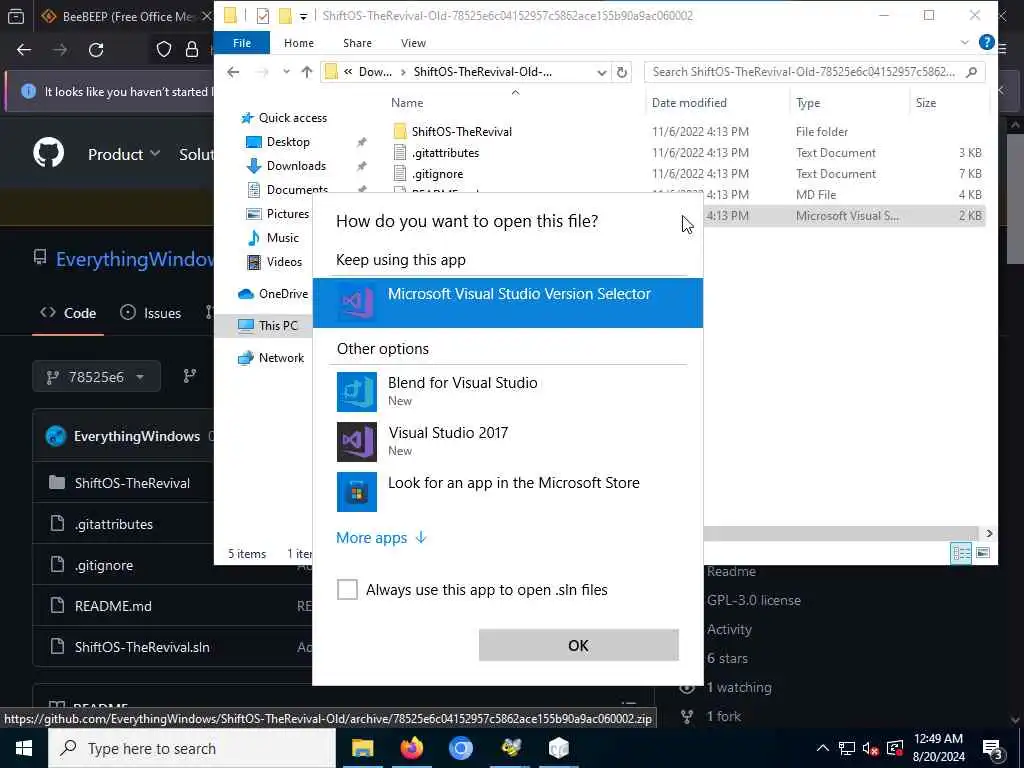The image size is (1024, 768).
Task: Open README.md file on GitHub
Action: [113, 606]
